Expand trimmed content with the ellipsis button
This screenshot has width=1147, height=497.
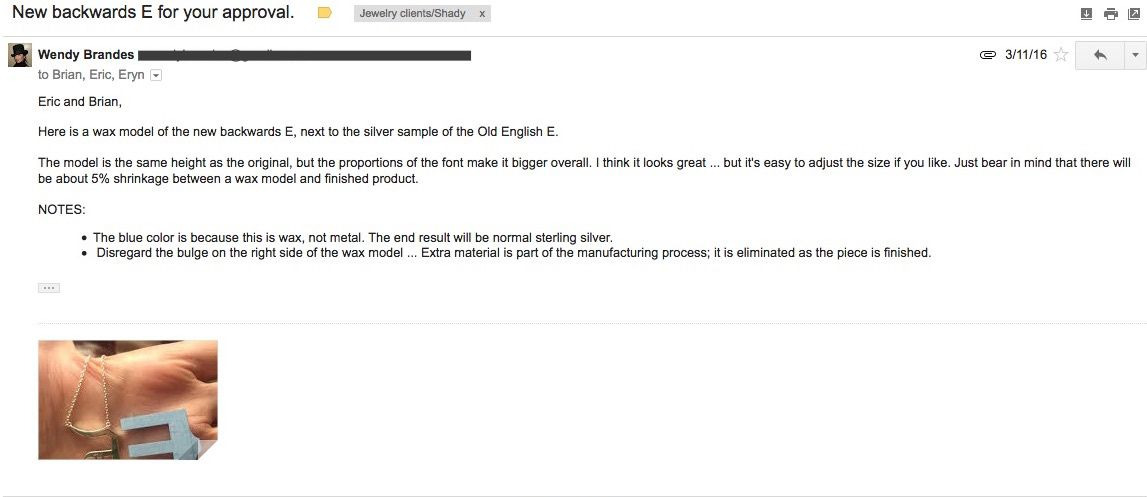tap(48, 288)
